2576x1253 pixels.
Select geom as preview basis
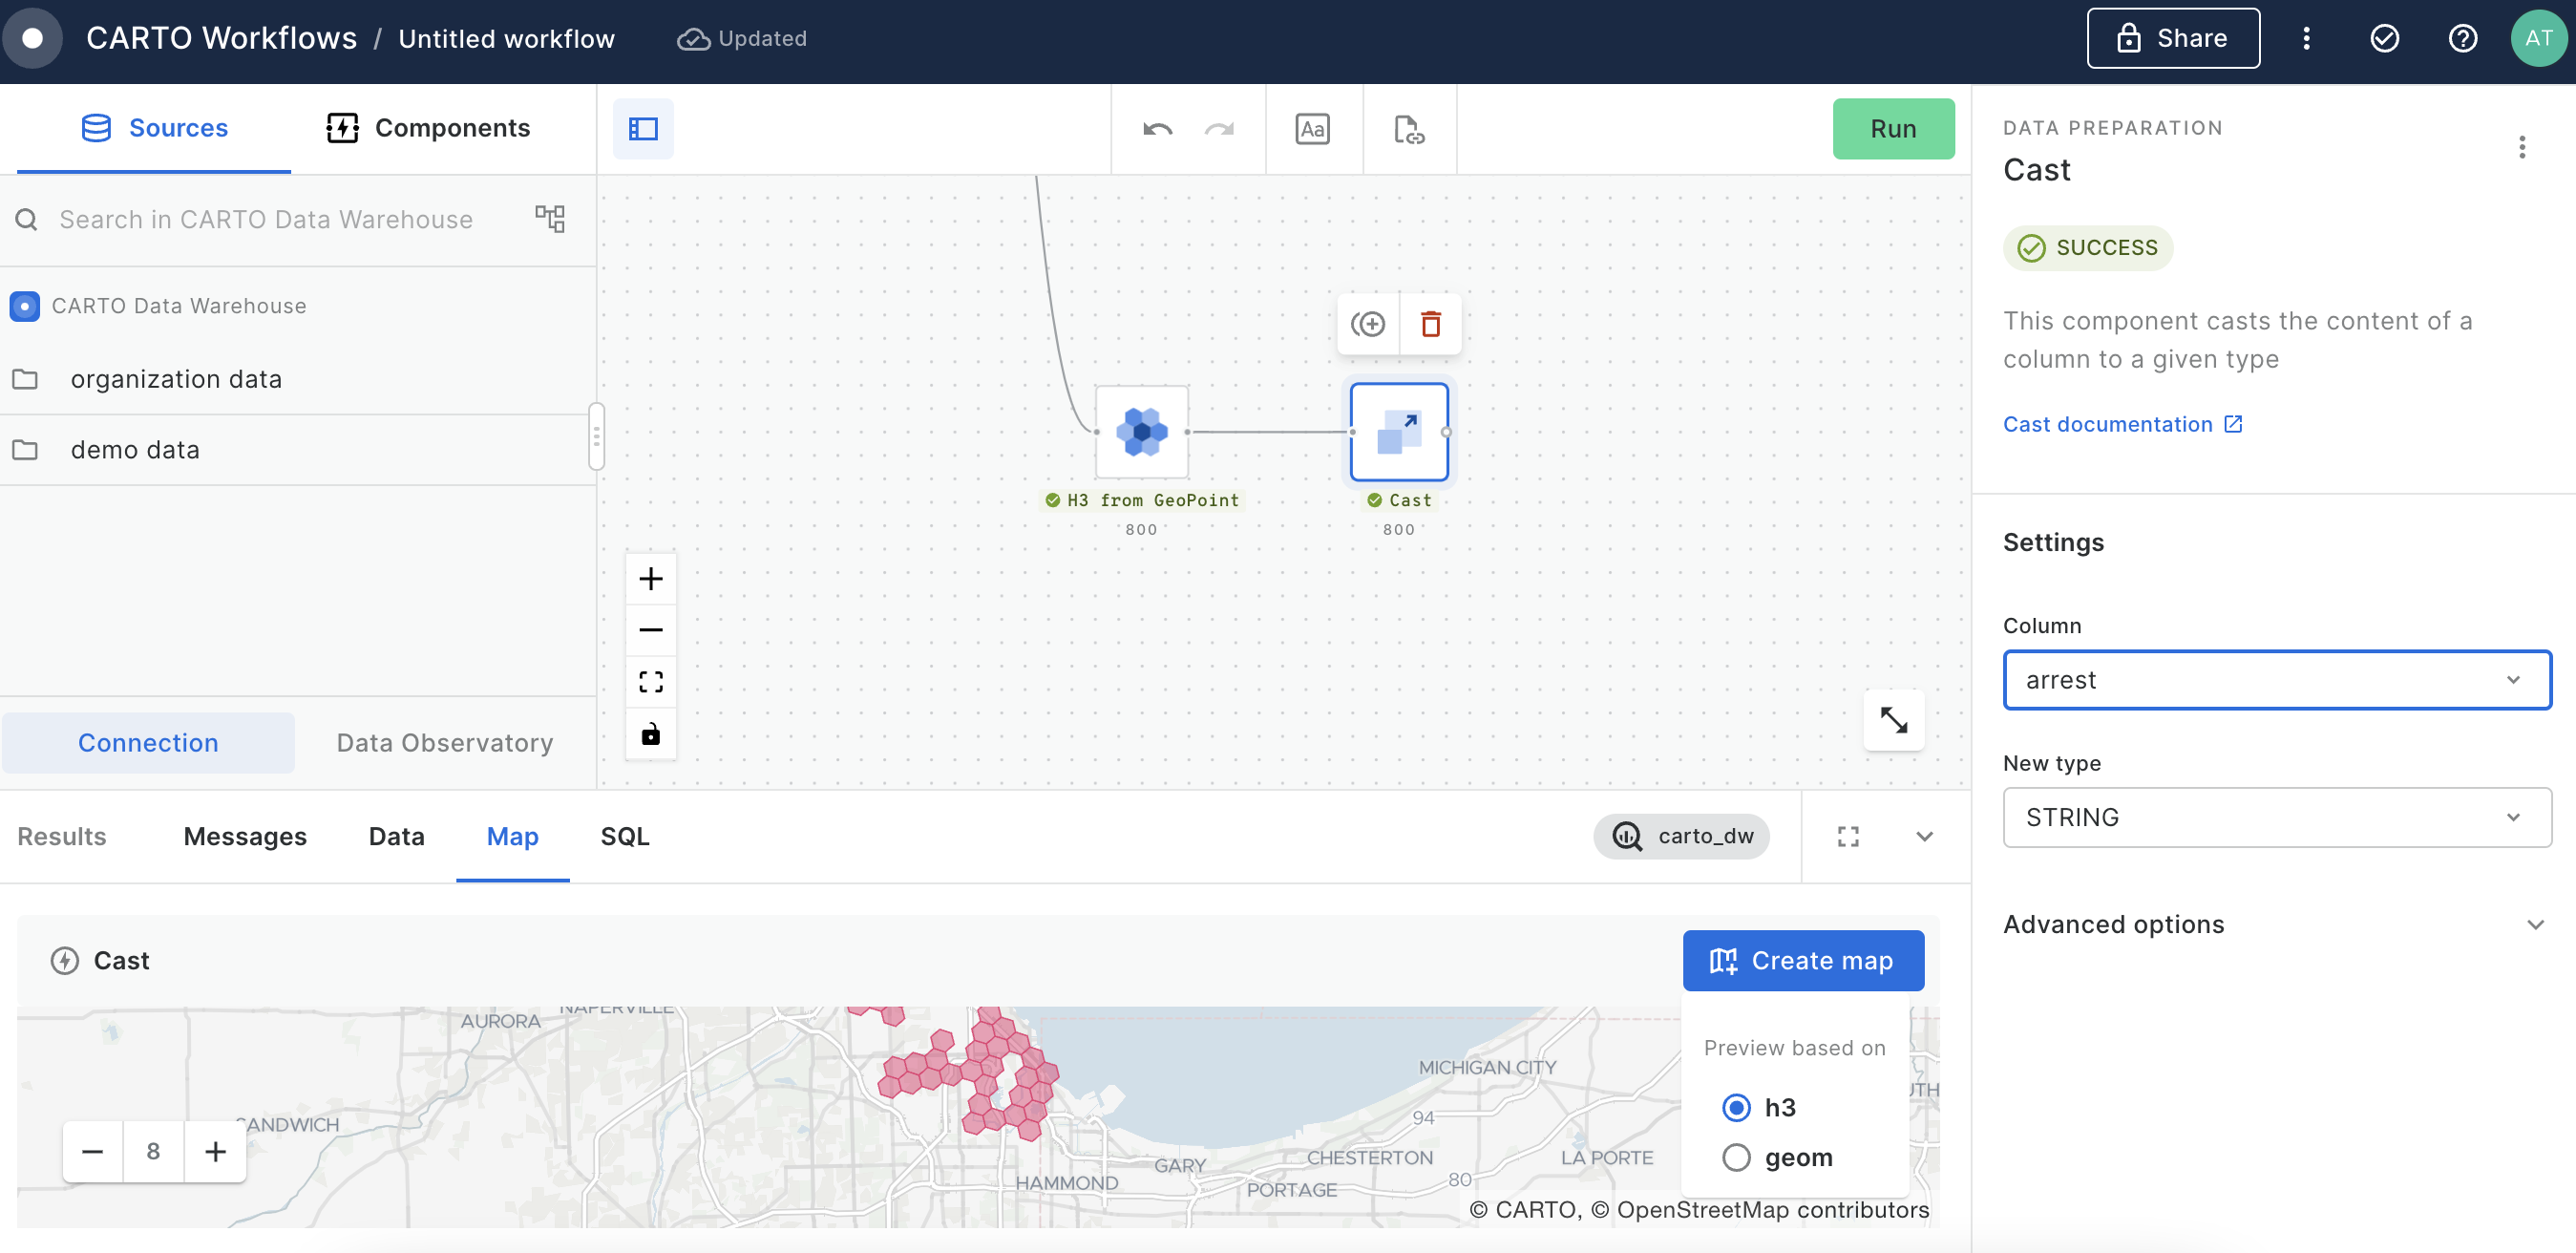coord(1736,1158)
